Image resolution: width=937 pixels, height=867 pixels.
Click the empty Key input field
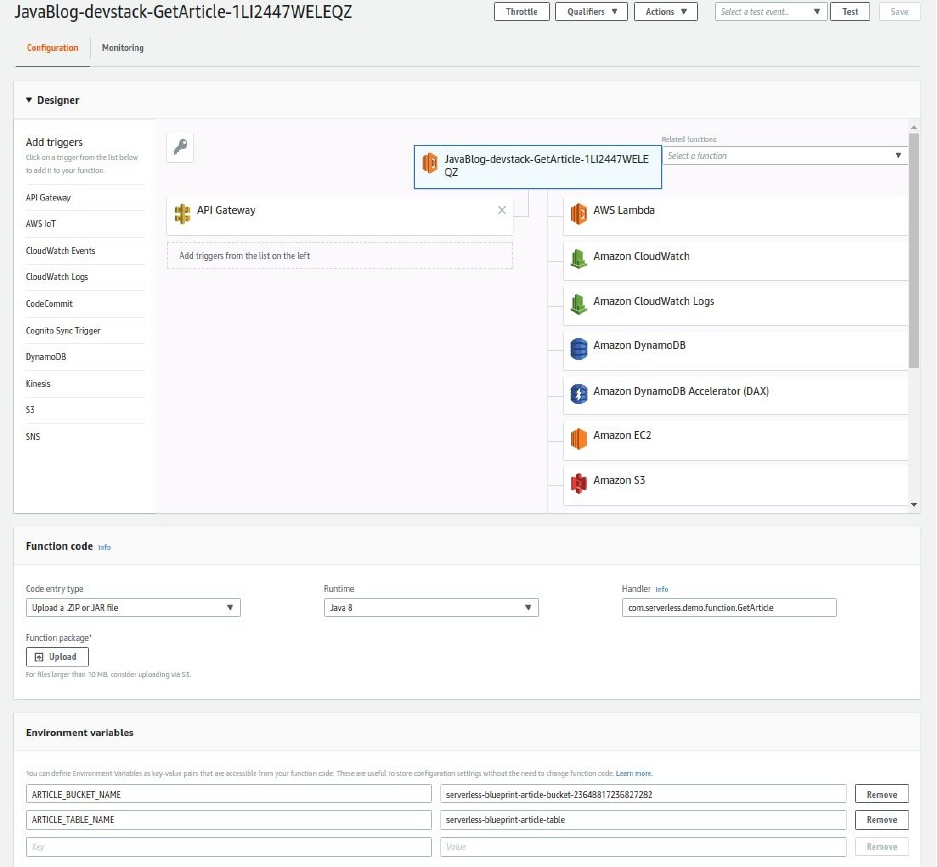coord(229,847)
